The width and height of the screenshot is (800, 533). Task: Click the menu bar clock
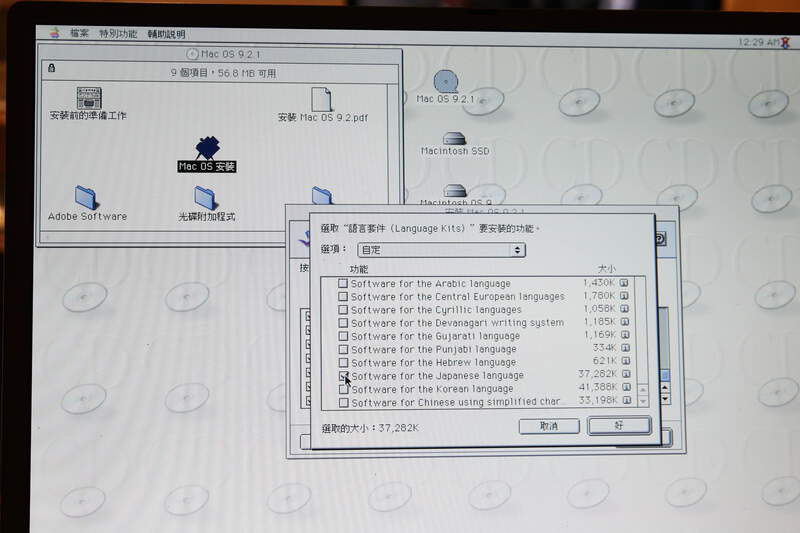757,42
